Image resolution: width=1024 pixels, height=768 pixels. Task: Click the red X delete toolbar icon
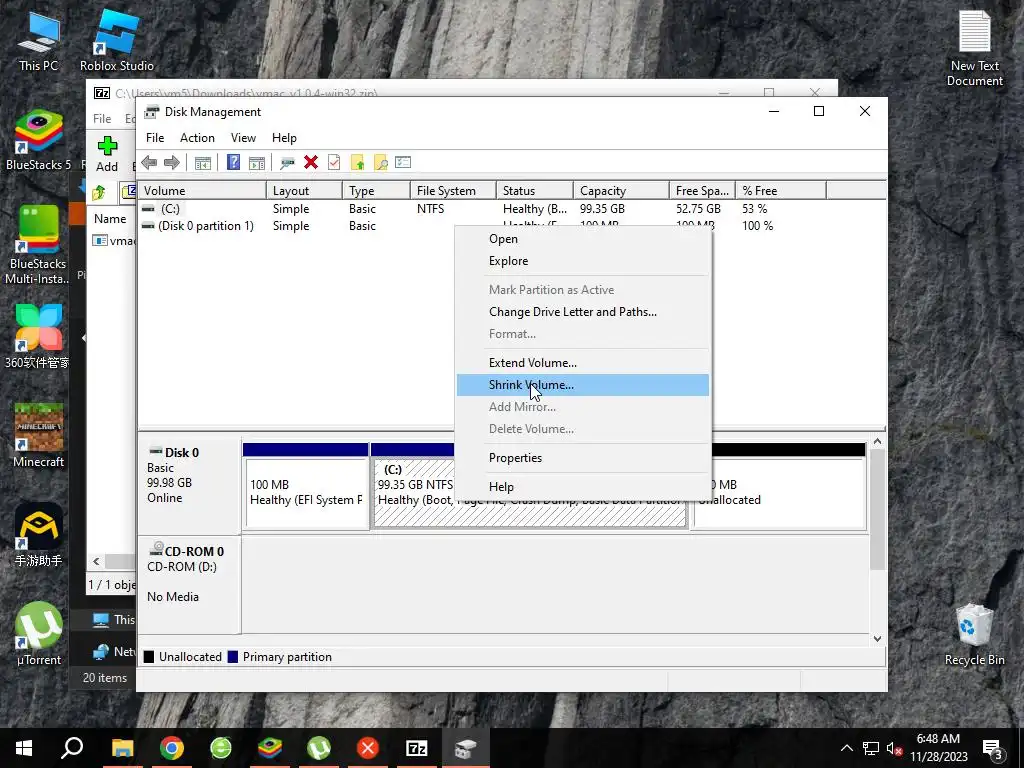311,163
